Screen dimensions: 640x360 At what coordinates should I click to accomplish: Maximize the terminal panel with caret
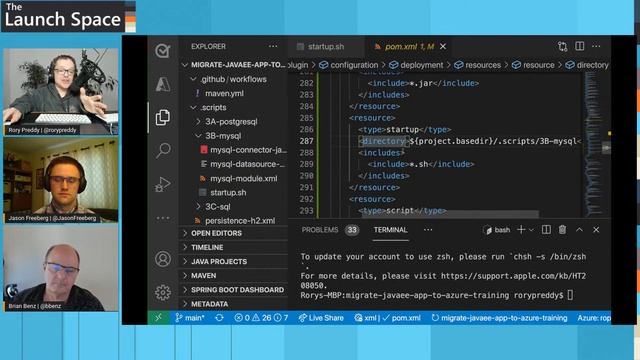tap(579, 230)
